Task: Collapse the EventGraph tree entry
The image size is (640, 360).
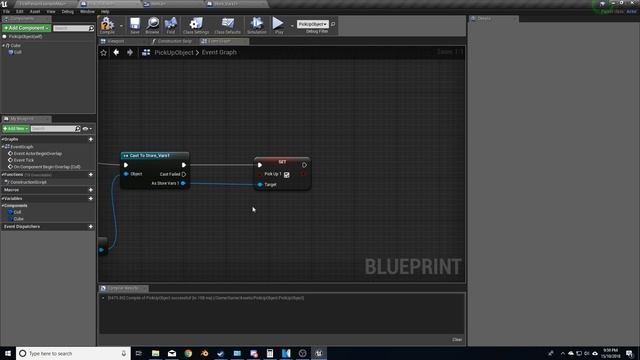Action: point(3,147)
